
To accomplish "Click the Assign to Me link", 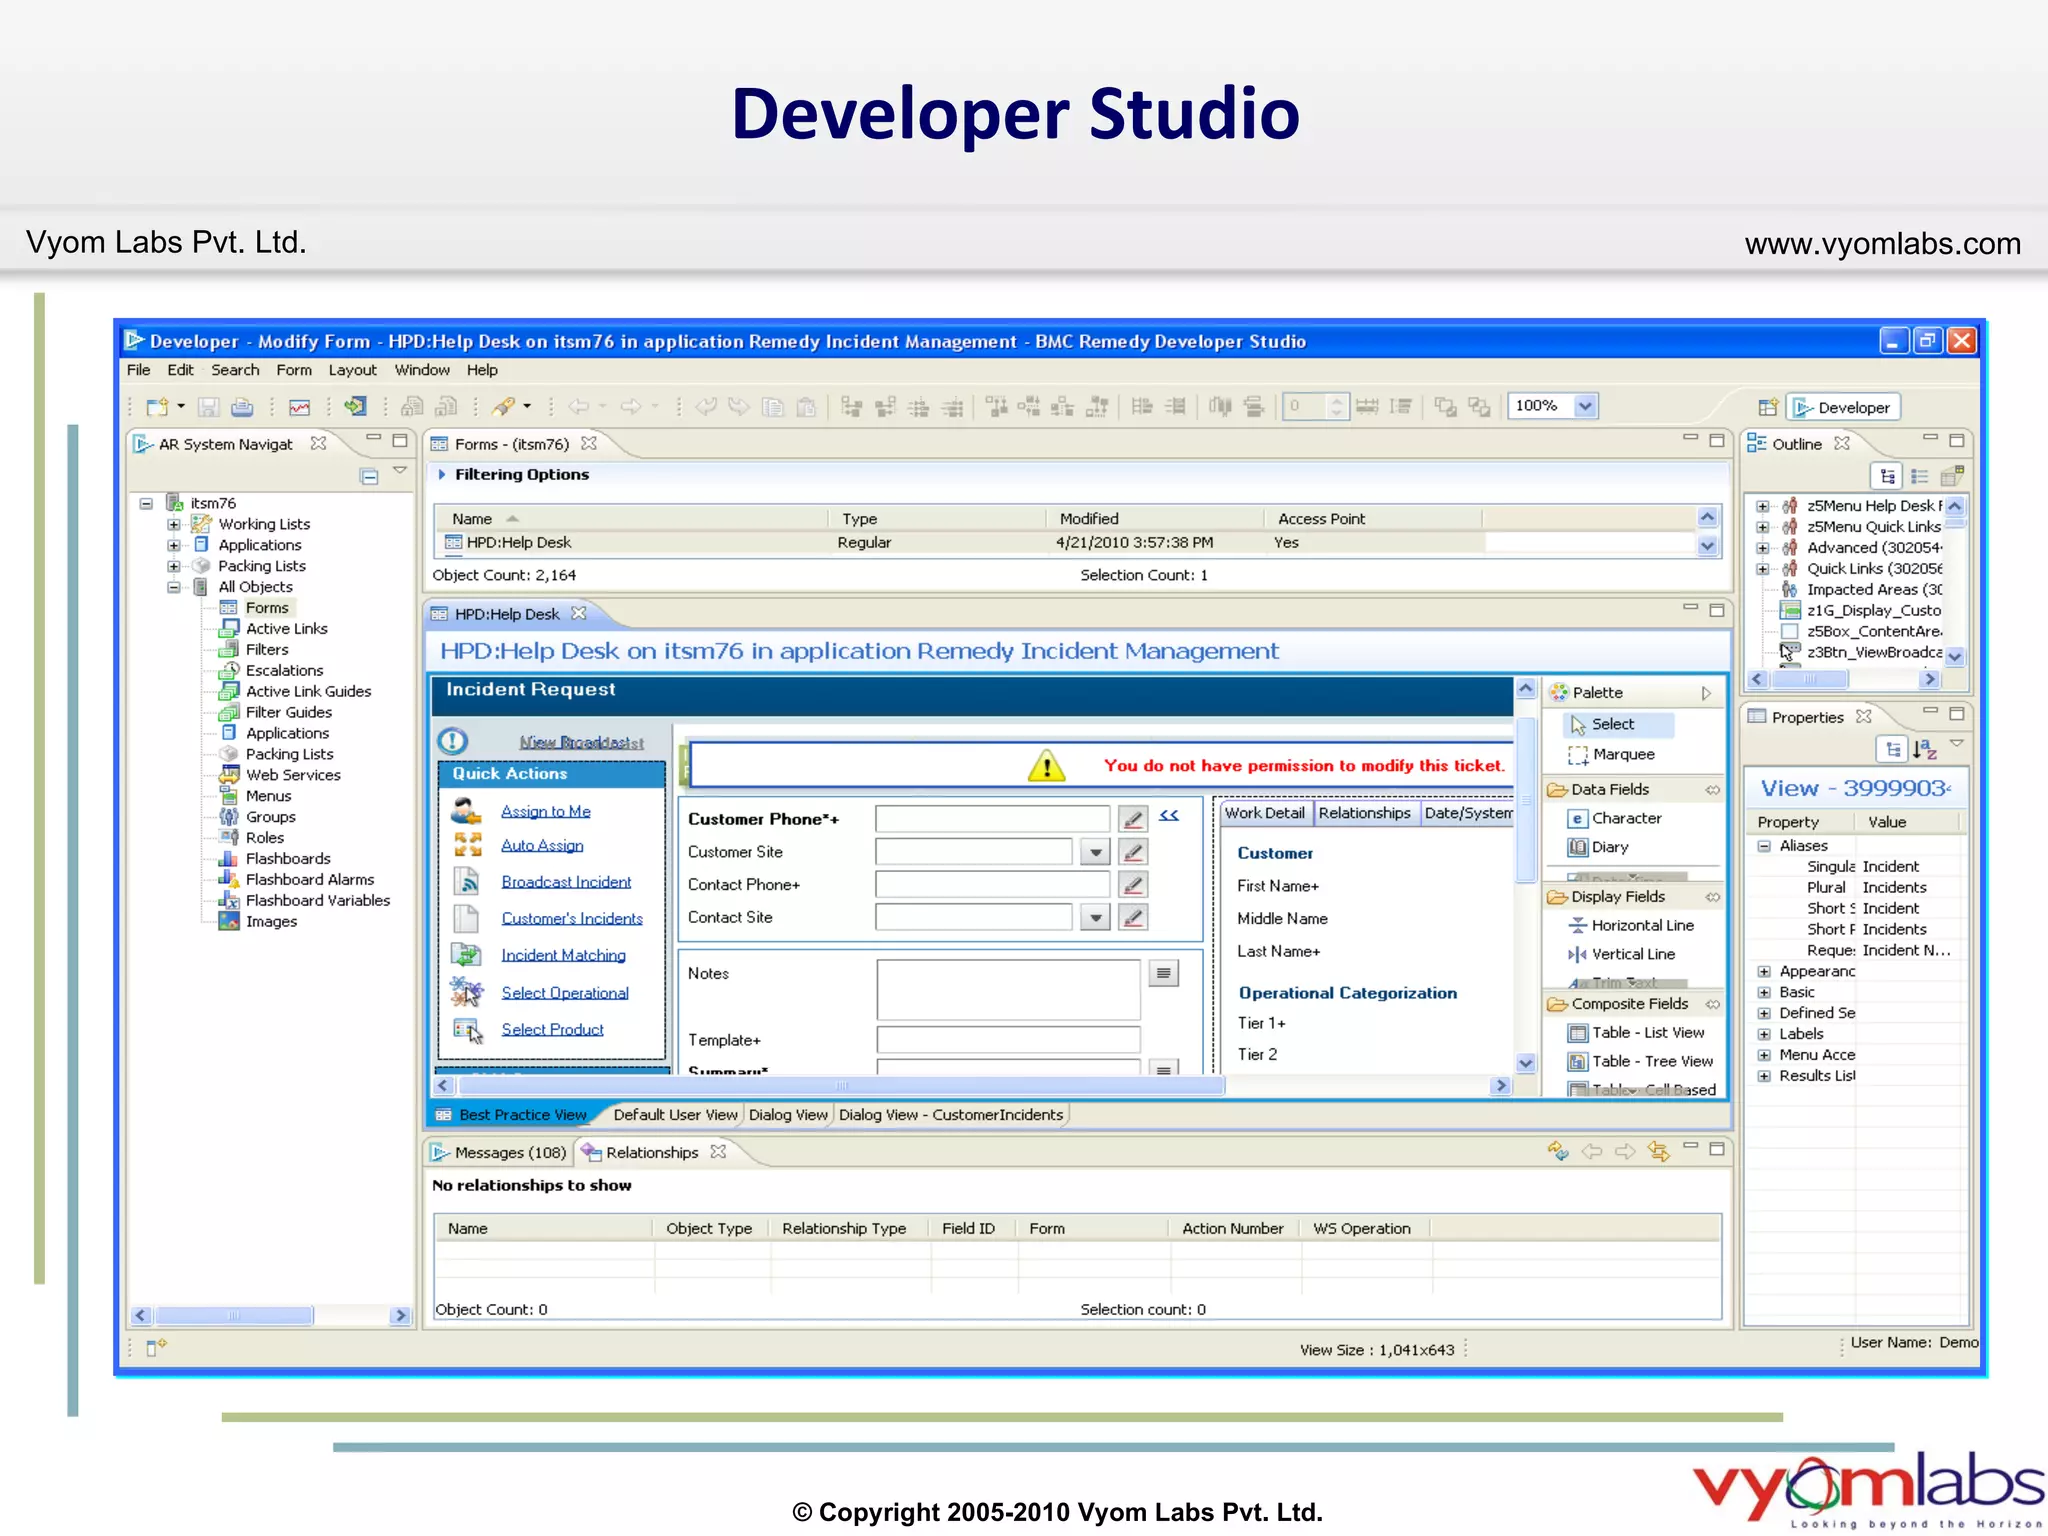I will [x=546, y=811].
